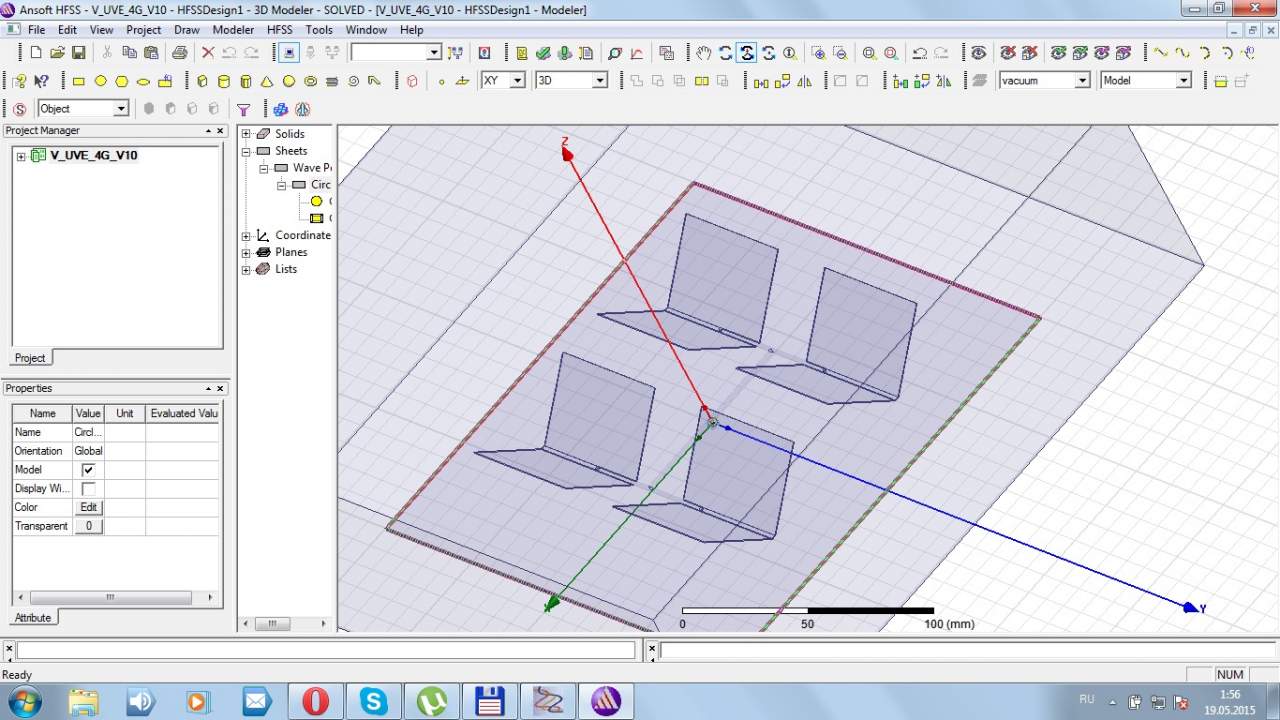Open the Object selection mode dropdown
Screen dimensions: 1280x720
(121, 108)
